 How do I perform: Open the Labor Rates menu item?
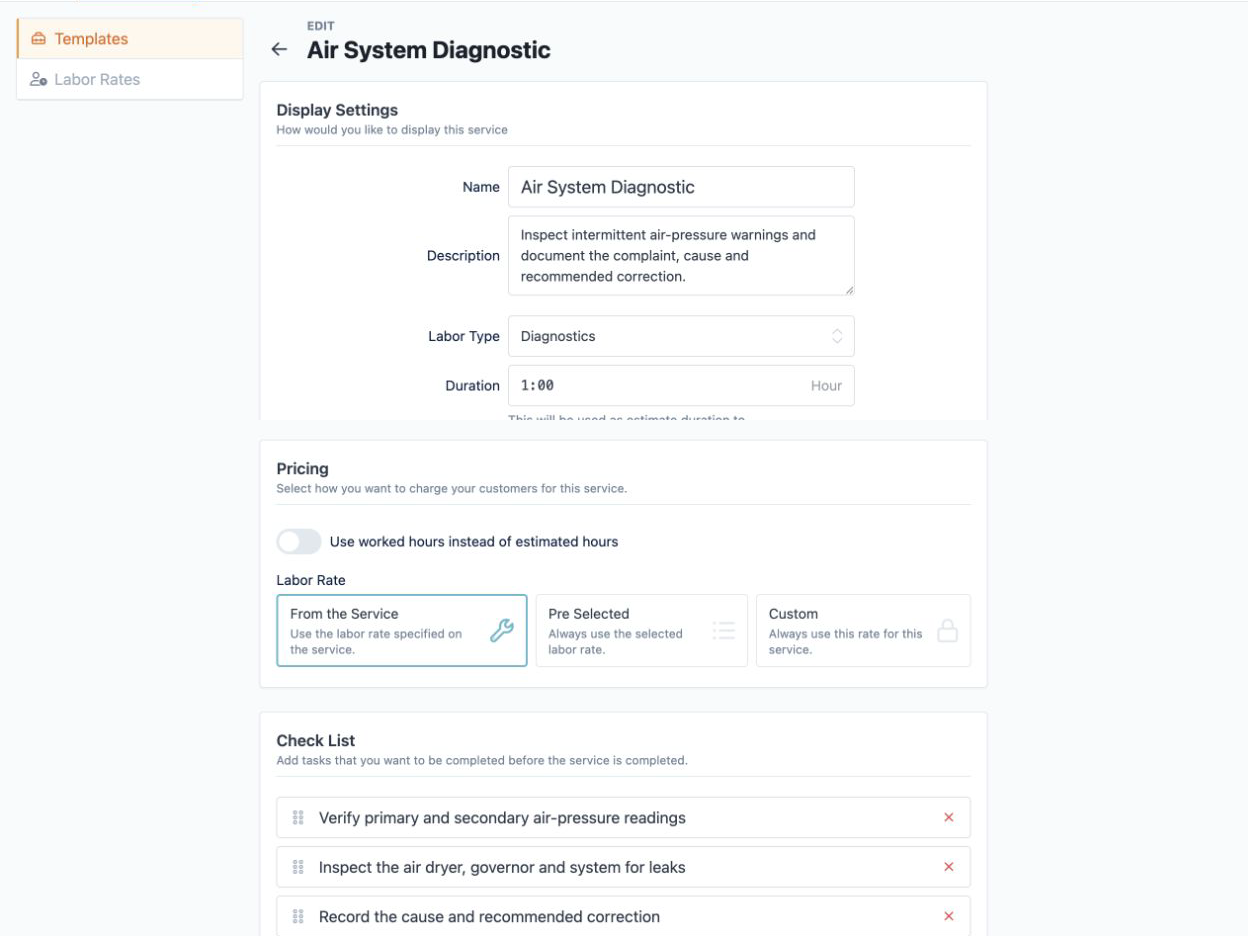tap(130, 79)
